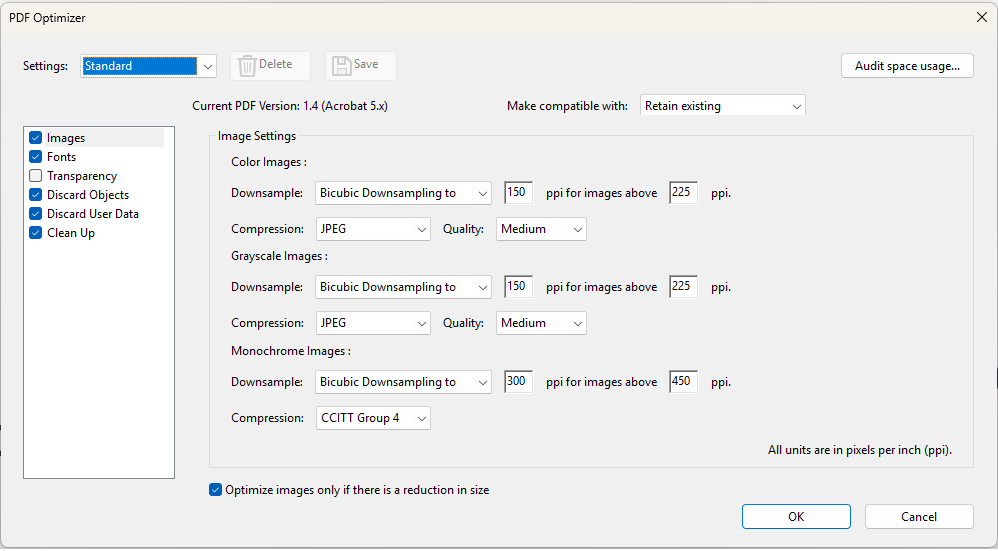The image size is (998, 551).
Task: Select the Transparency panel item
Action: (x=82, y=176)
